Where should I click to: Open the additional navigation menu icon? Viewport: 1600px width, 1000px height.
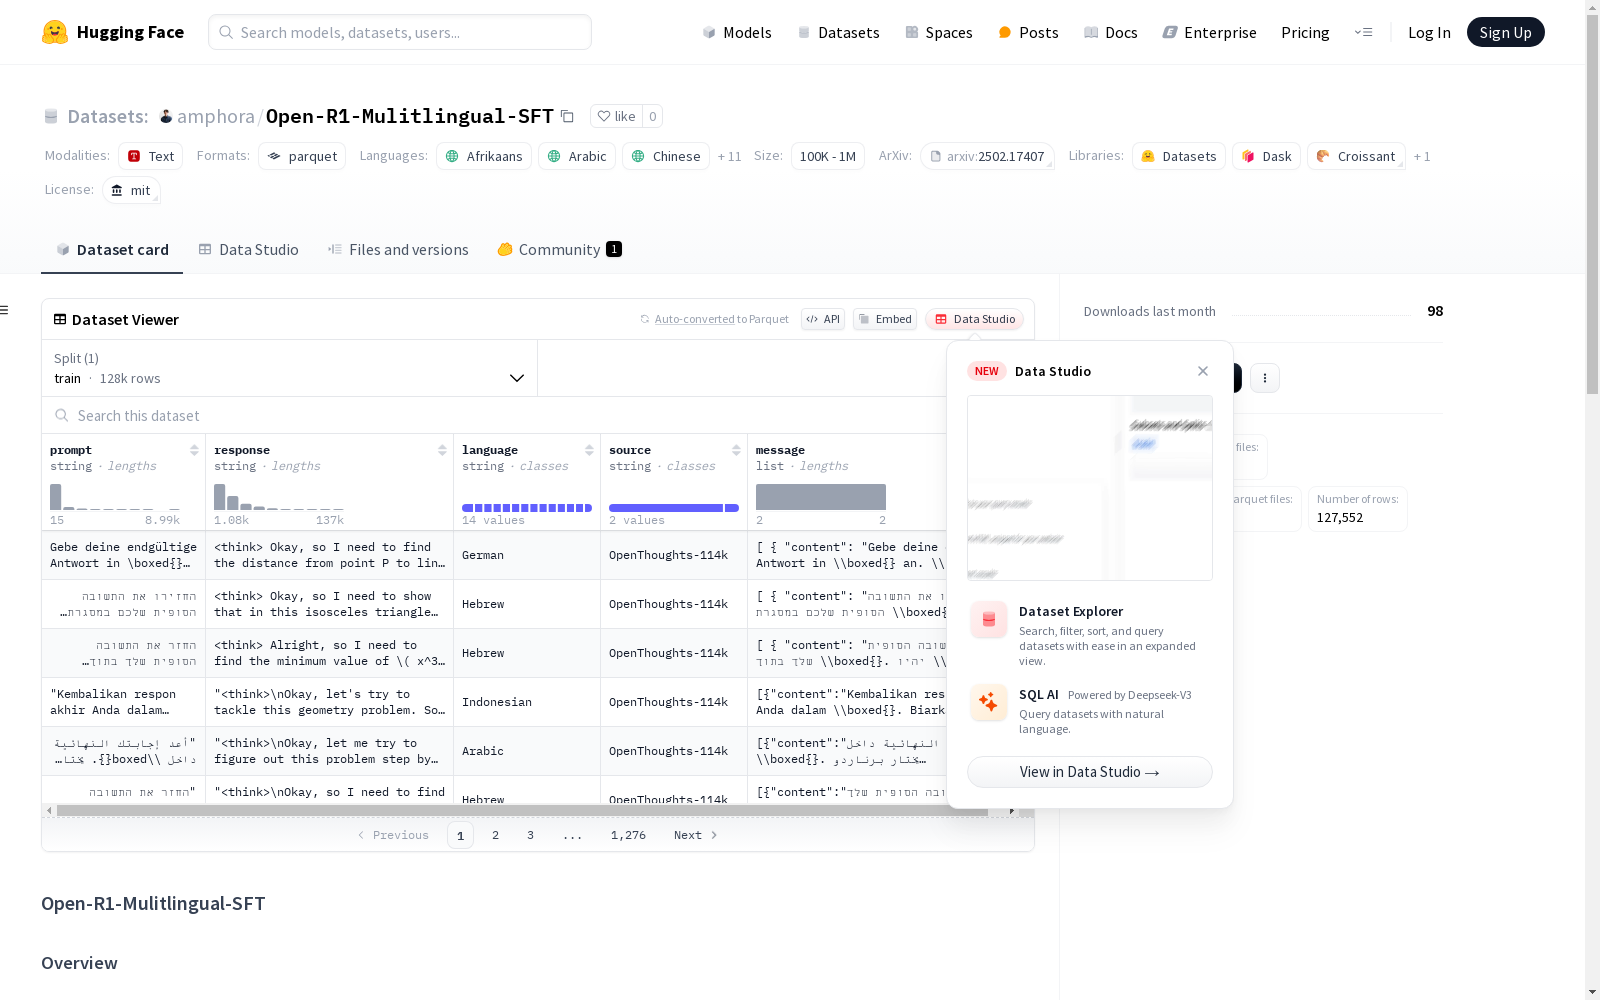1363,32
